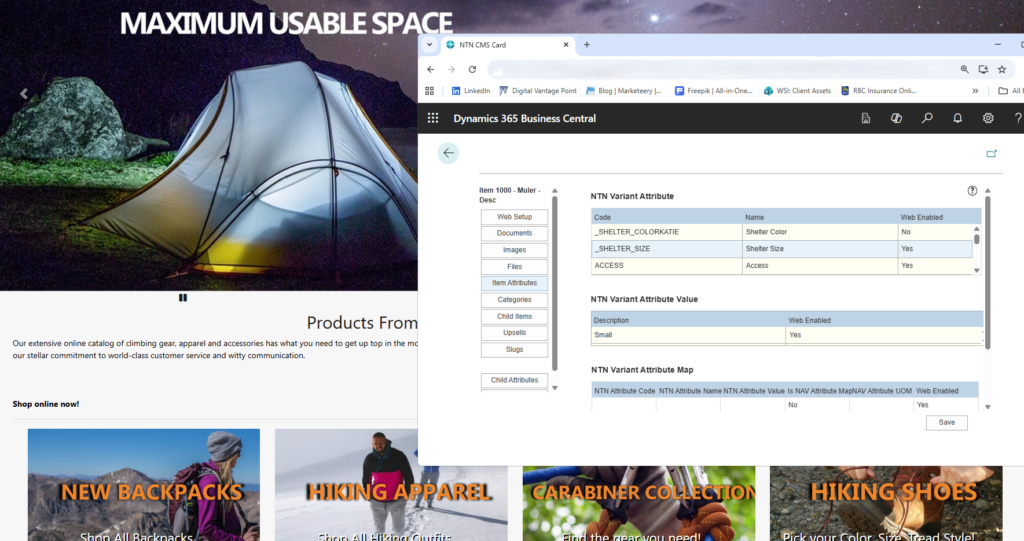Go to the previous hero slide
The image size is (1024, 541).
tap(24, 94)
